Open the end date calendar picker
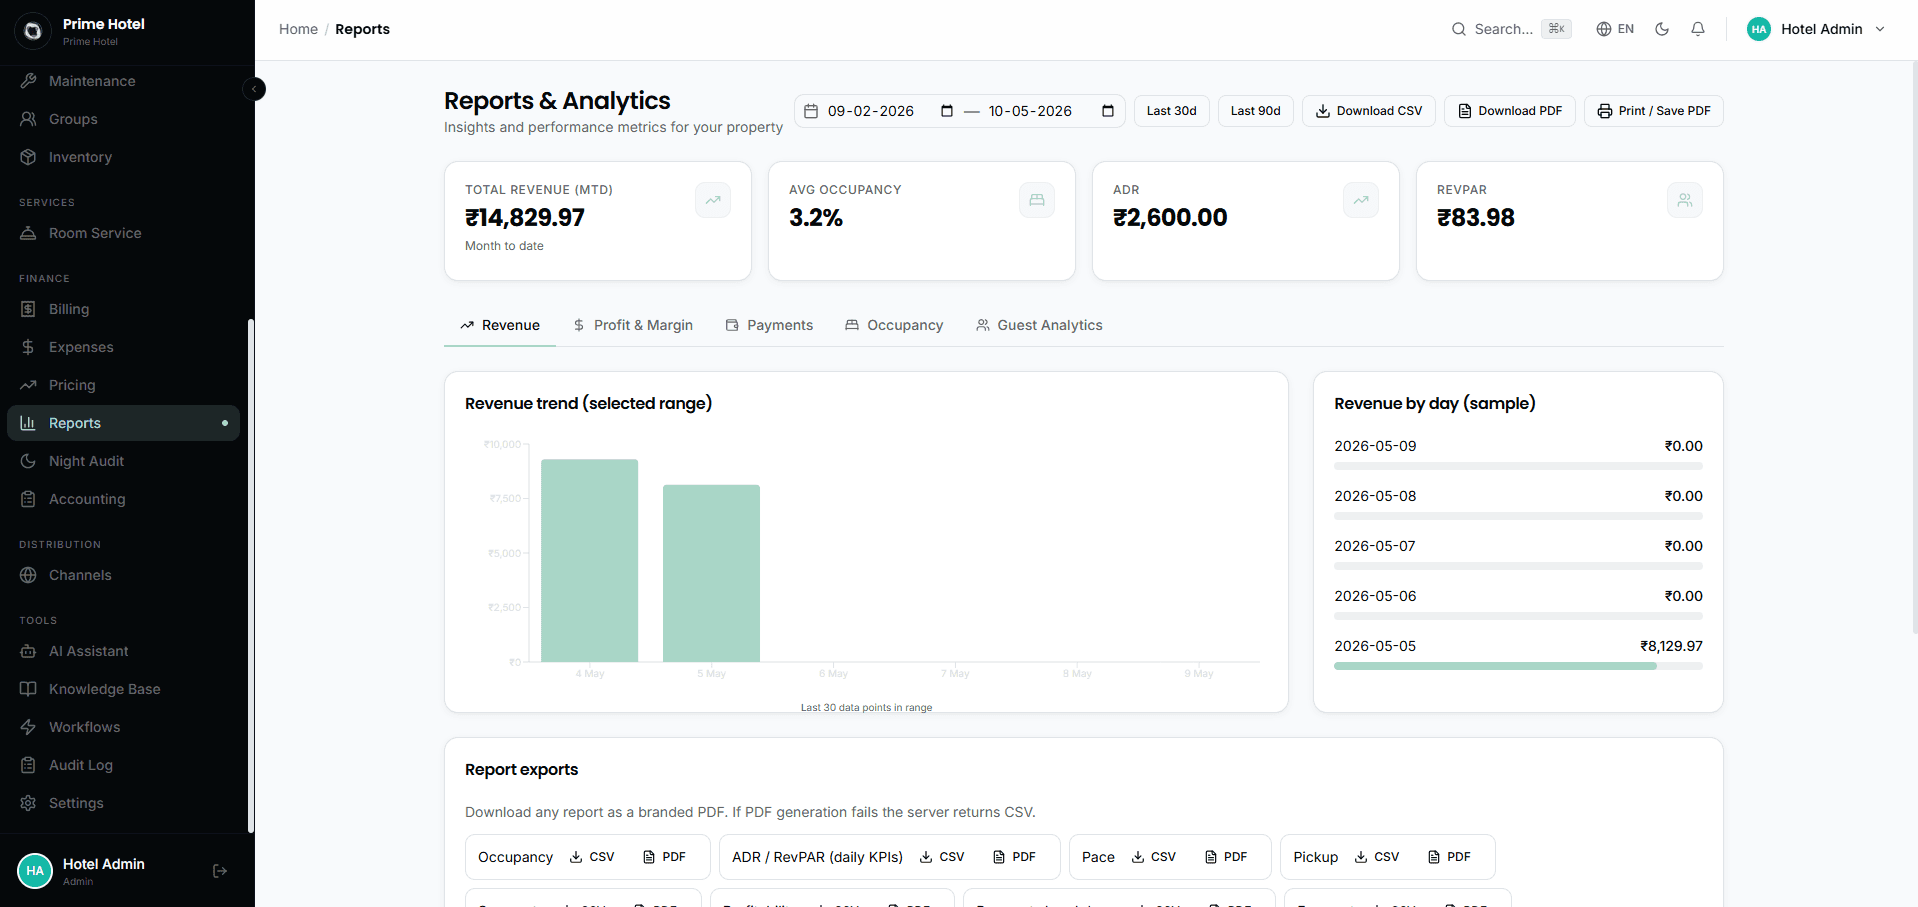Screen dimensions: 1918x907 pyautogui.click(x=1107, y=111)
